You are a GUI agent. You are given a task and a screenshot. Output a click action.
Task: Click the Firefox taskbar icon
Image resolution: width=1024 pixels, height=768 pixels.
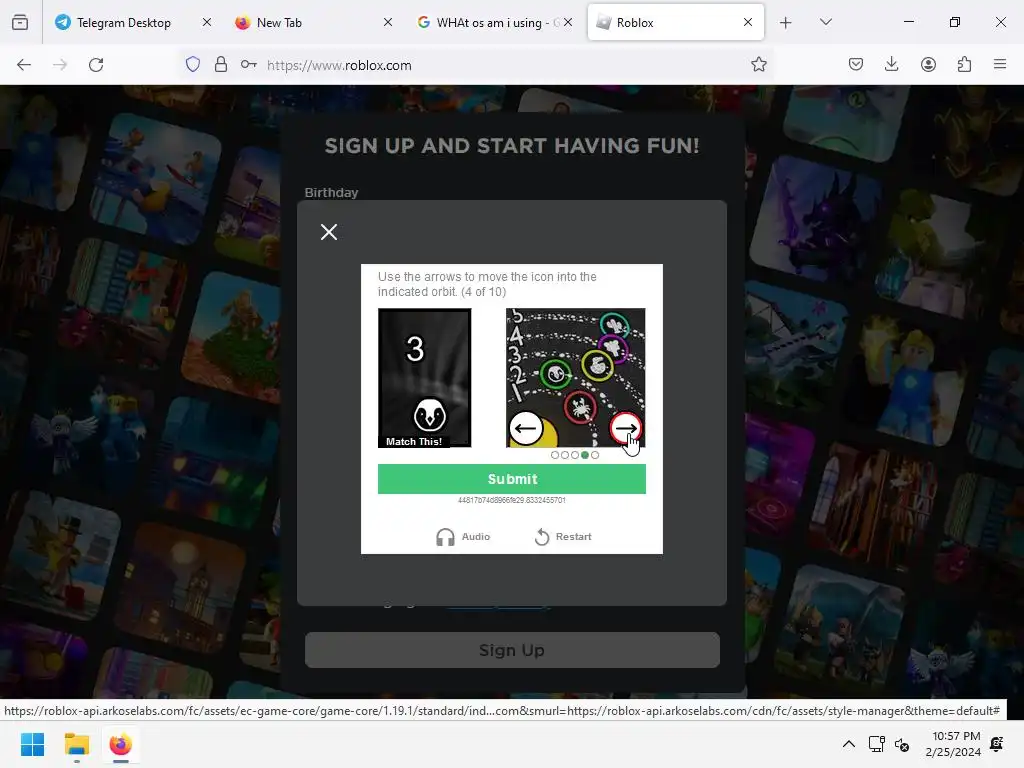(120, 744)
